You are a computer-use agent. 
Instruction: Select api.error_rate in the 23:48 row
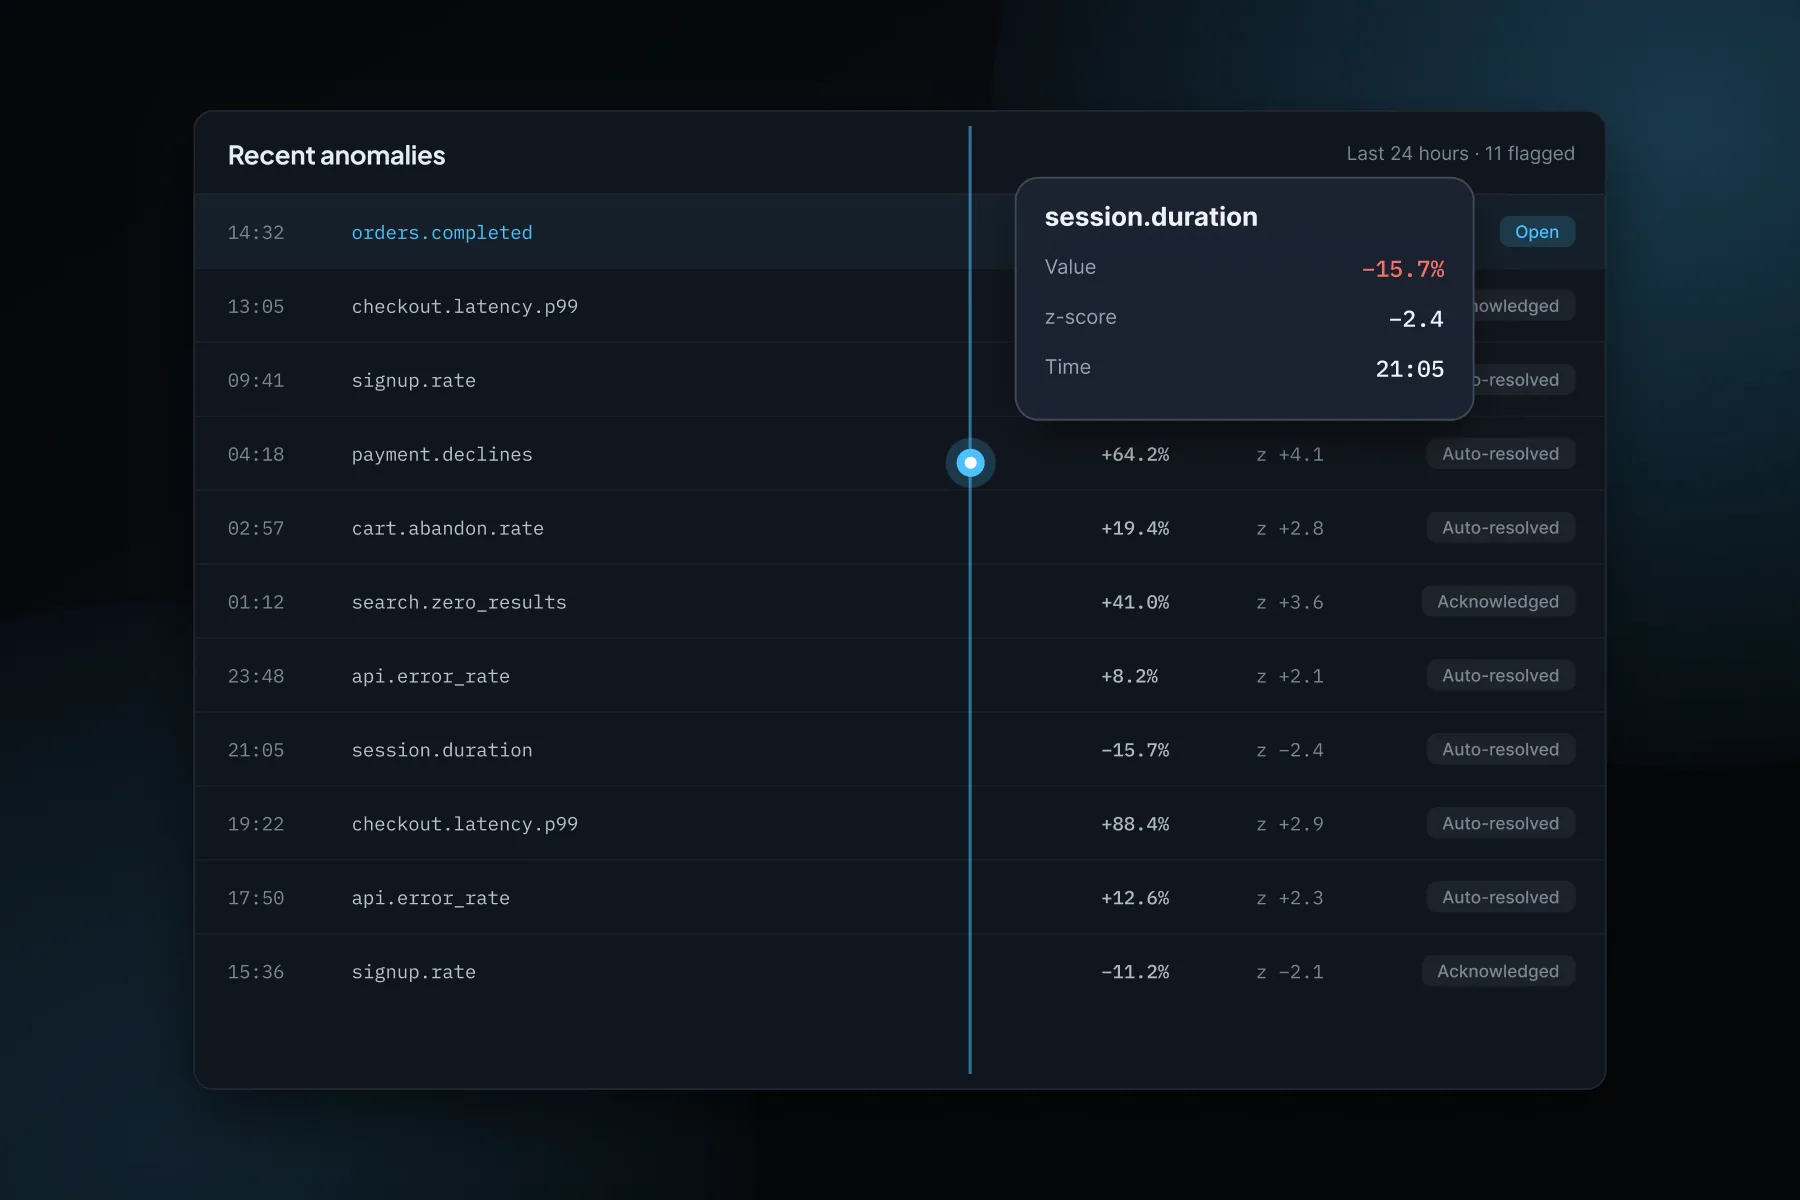tap(431, 676)
